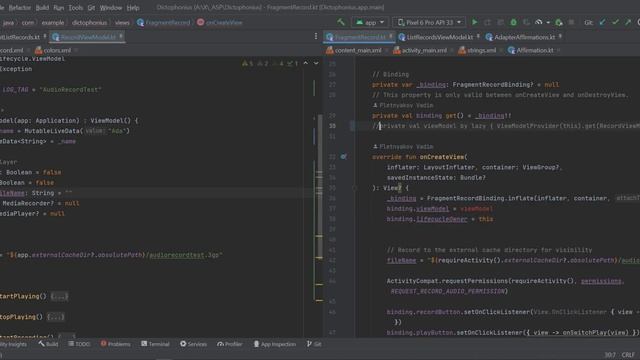Switch to Affirmation.kt tab
The height and width of the screenshot is (360, 640).
point(534,50)
